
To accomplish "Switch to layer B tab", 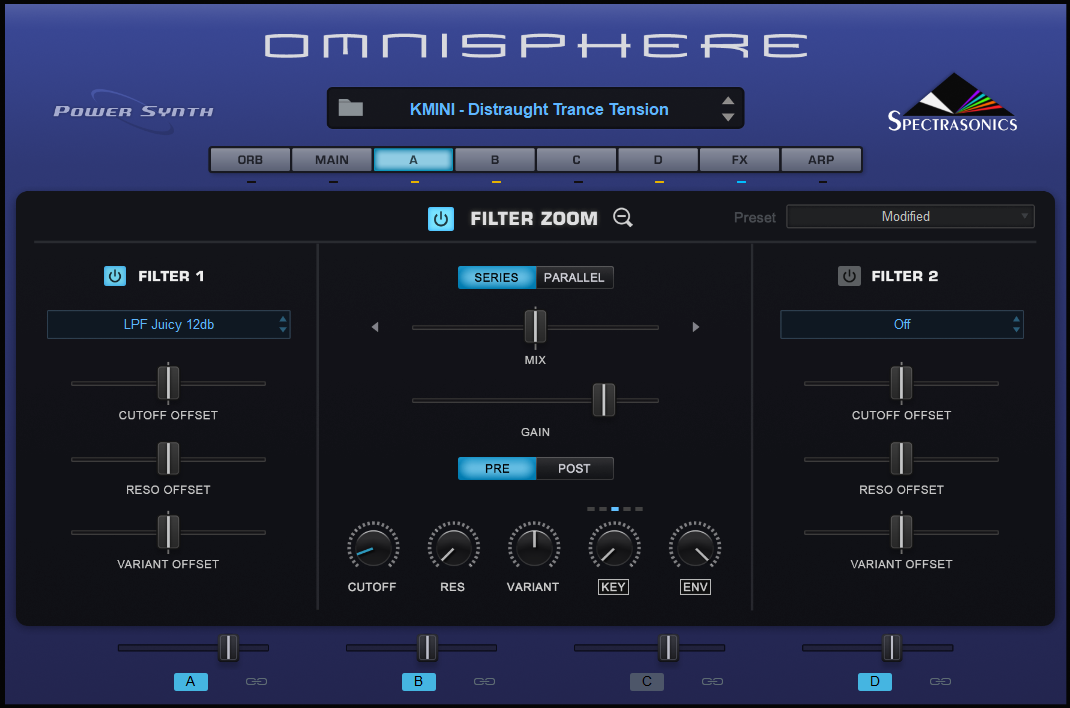I will coord(495,160).
